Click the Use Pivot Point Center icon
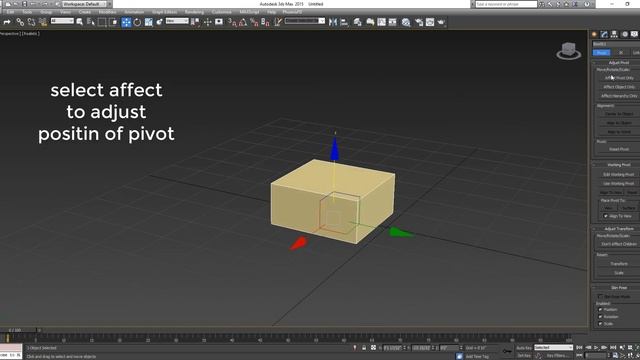Screen dimensions: 640x360 point(196,22)
